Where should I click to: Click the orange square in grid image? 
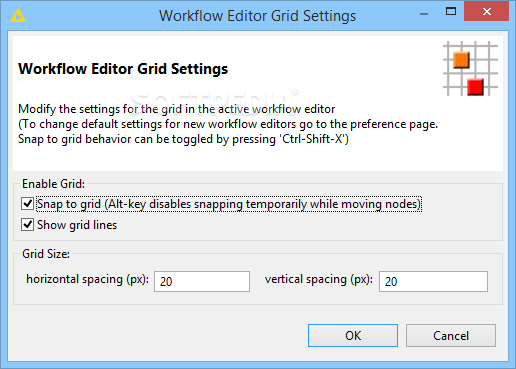(461, 60)
